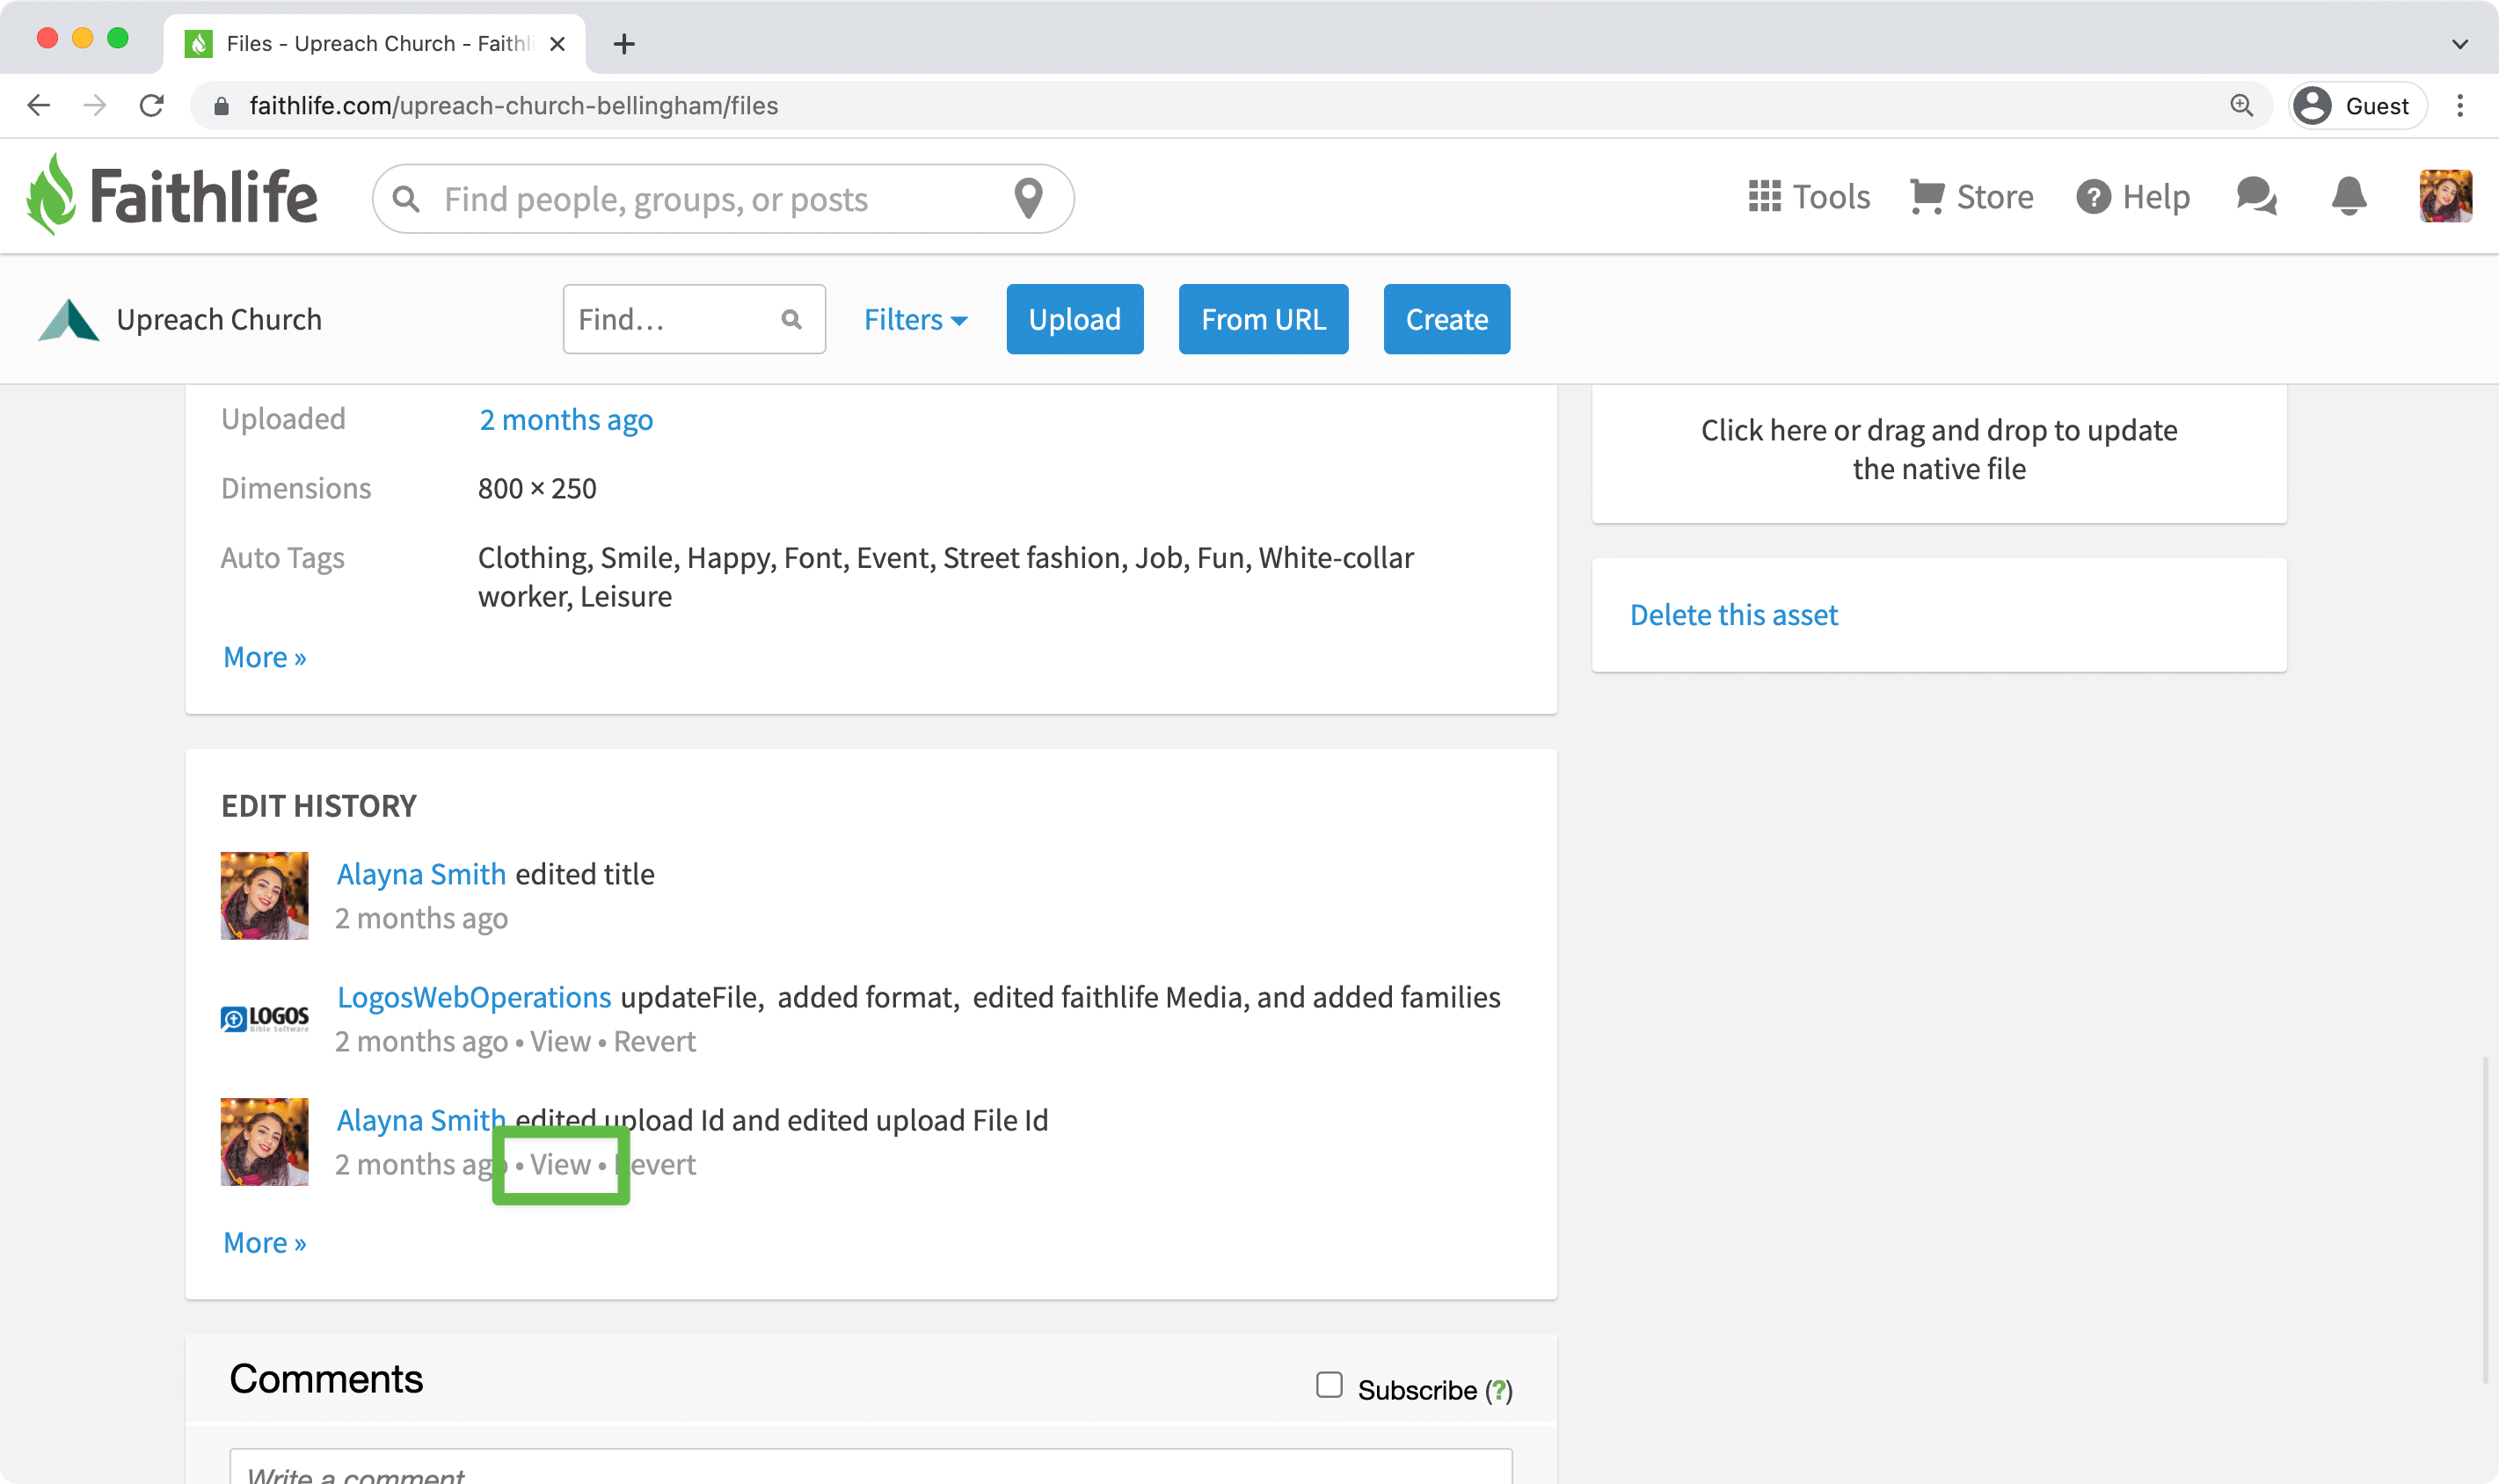Open LogosWebOperations profile link
The image size is (2499, 1484).
point(474,998)
